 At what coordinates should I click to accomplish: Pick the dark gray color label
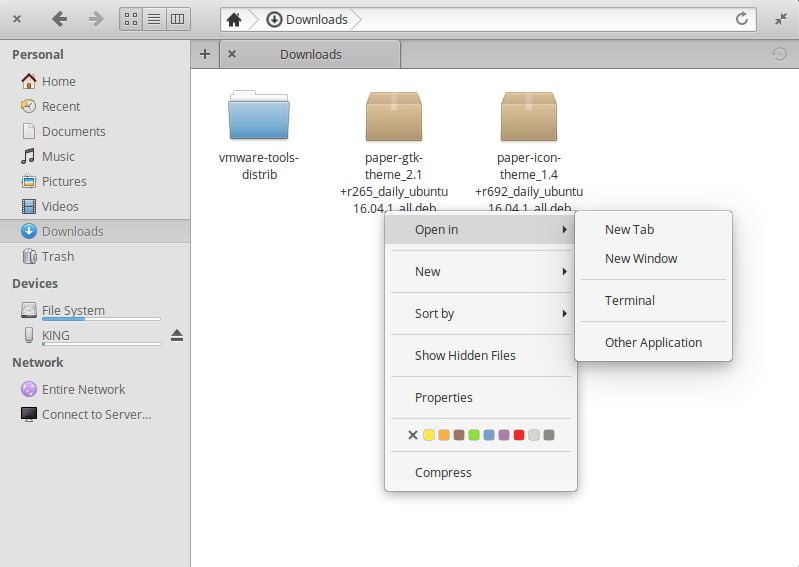[549, 435]
